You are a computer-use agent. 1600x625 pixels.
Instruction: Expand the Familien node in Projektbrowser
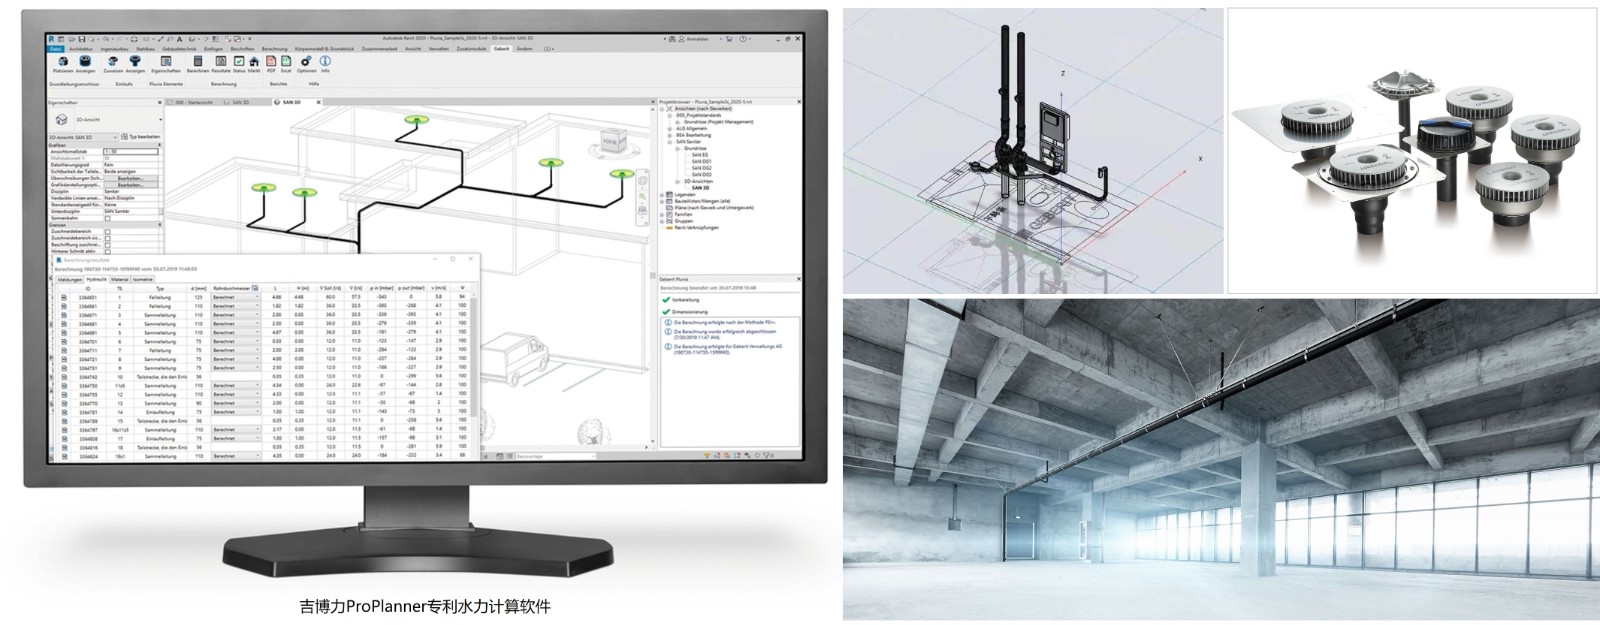(x=663, y=214)
